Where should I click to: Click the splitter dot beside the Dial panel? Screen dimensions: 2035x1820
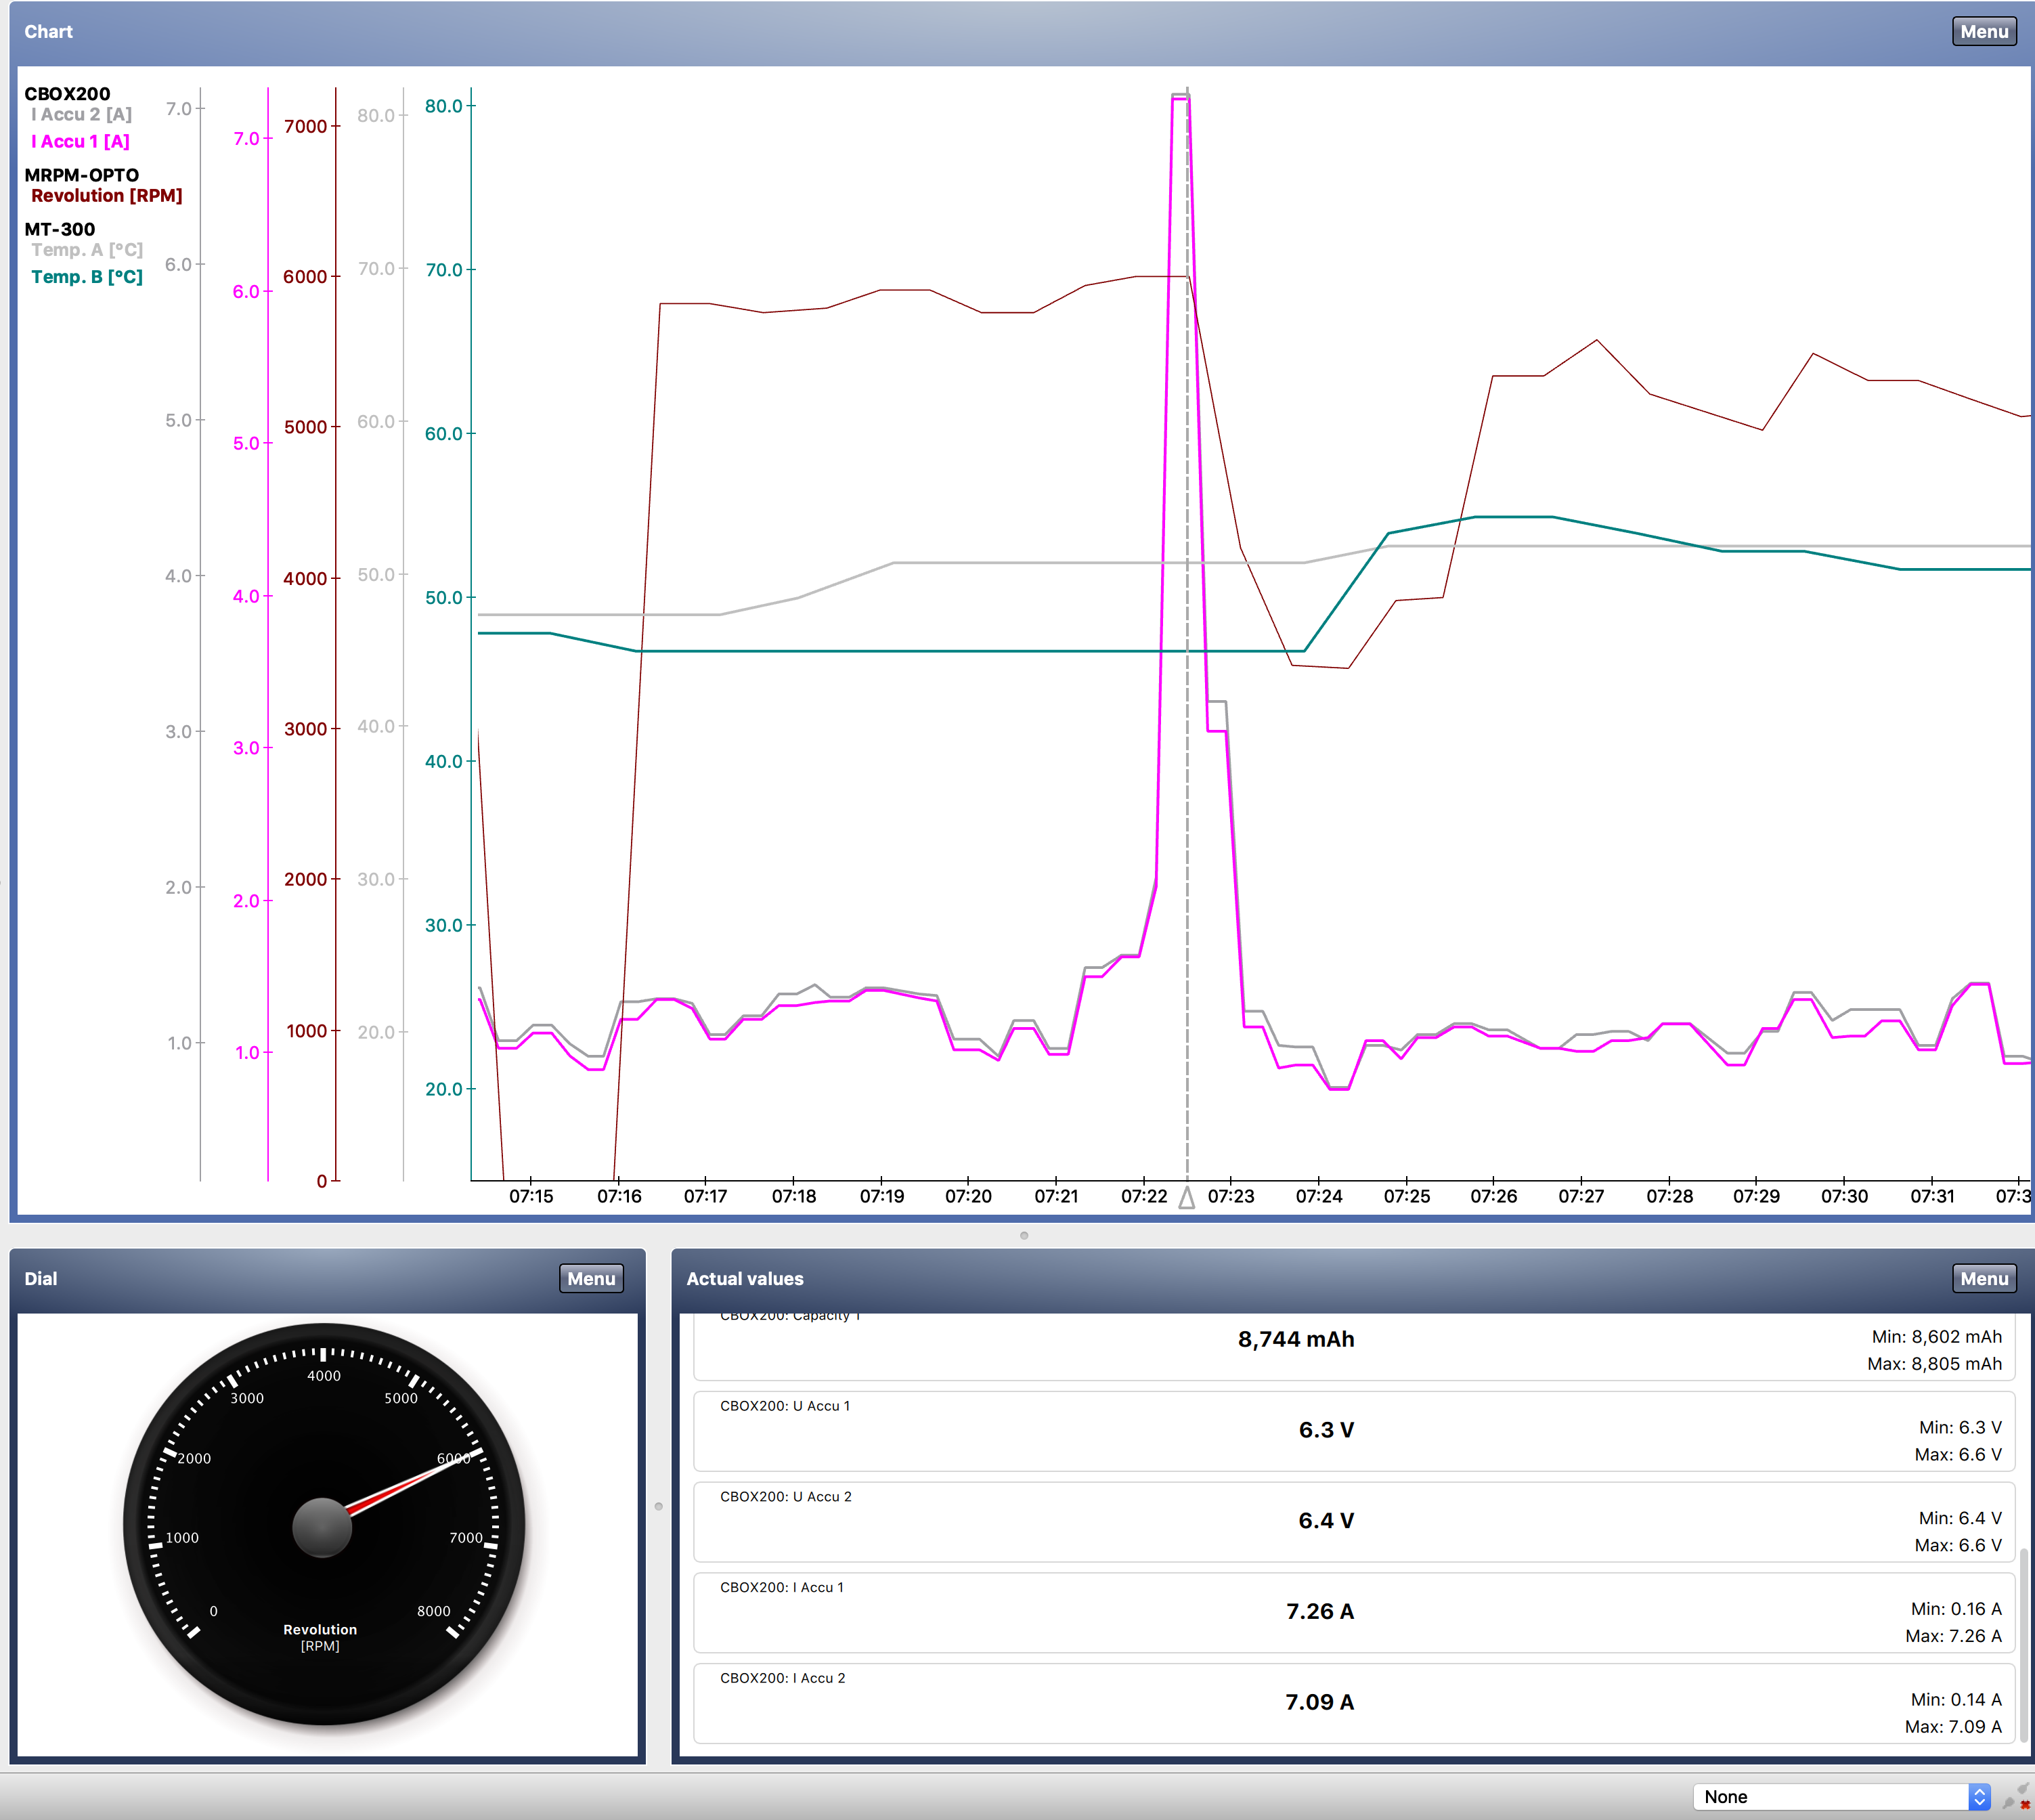[658, 1506]
